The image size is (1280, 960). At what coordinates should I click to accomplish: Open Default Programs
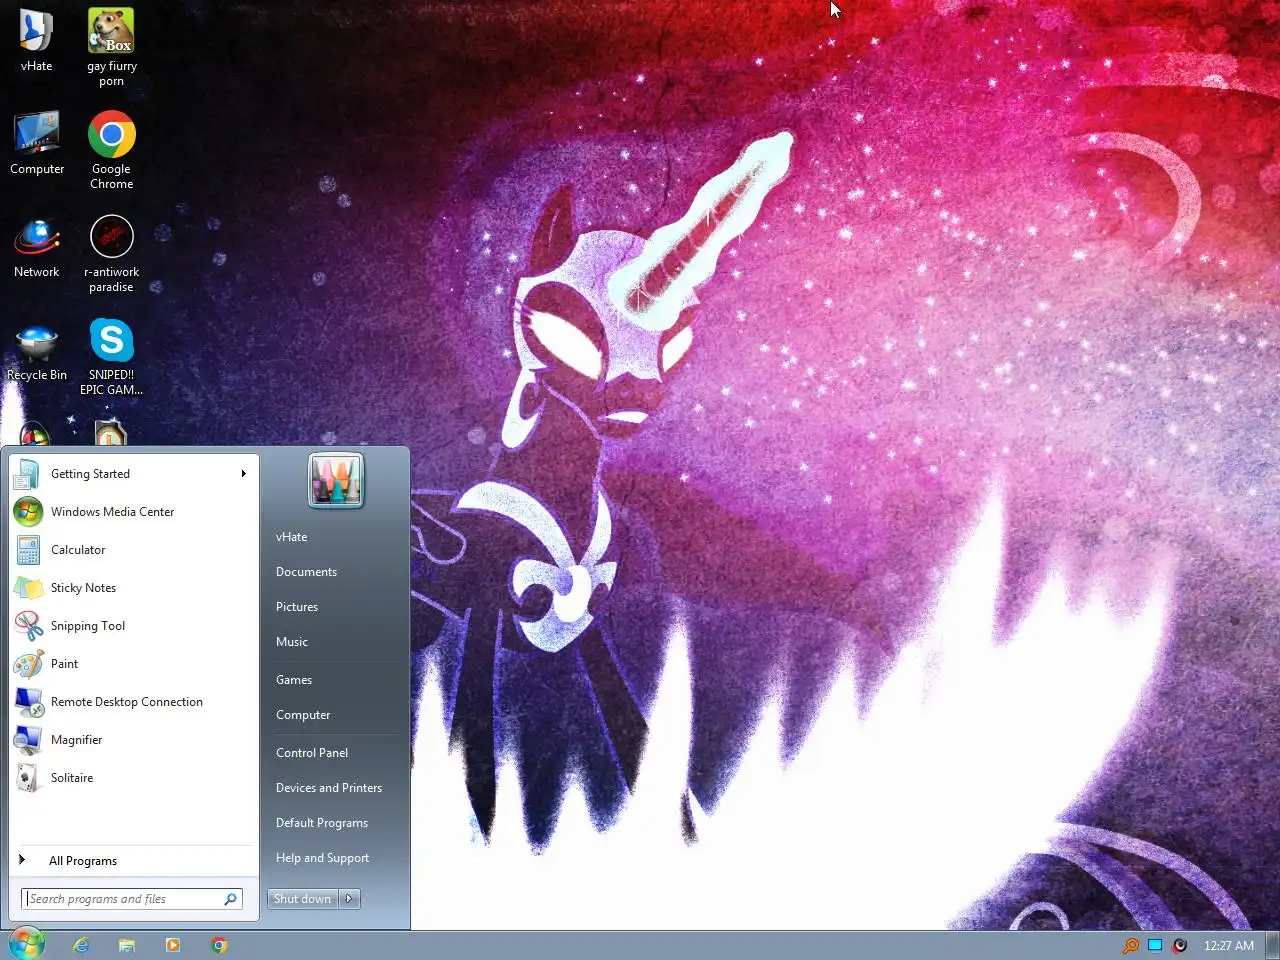tap(322, 823)
